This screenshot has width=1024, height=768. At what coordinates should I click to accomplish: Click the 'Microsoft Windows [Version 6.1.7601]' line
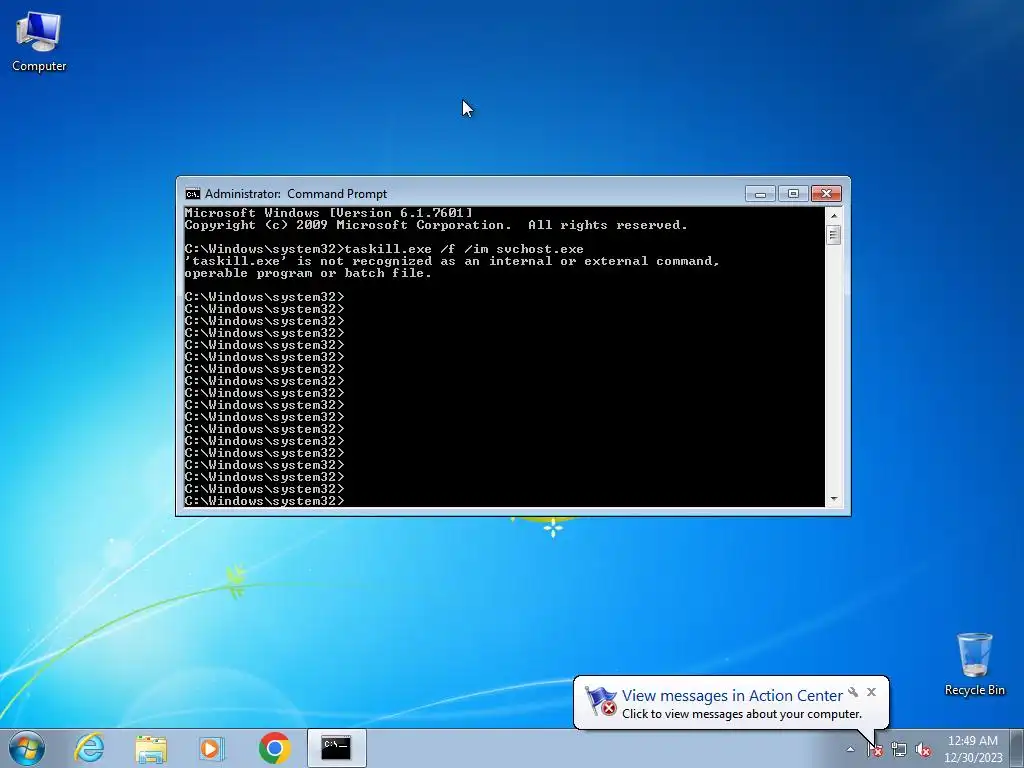coord(328,213)
